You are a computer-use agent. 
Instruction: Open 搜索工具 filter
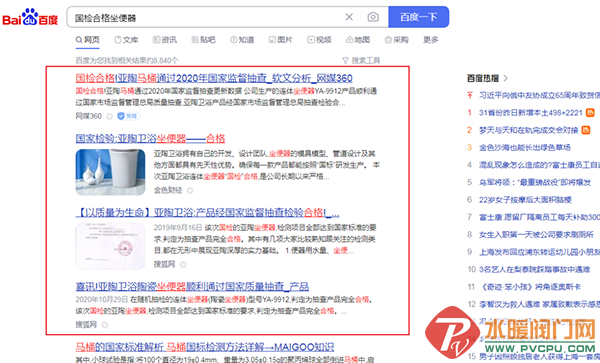(361, 60)
